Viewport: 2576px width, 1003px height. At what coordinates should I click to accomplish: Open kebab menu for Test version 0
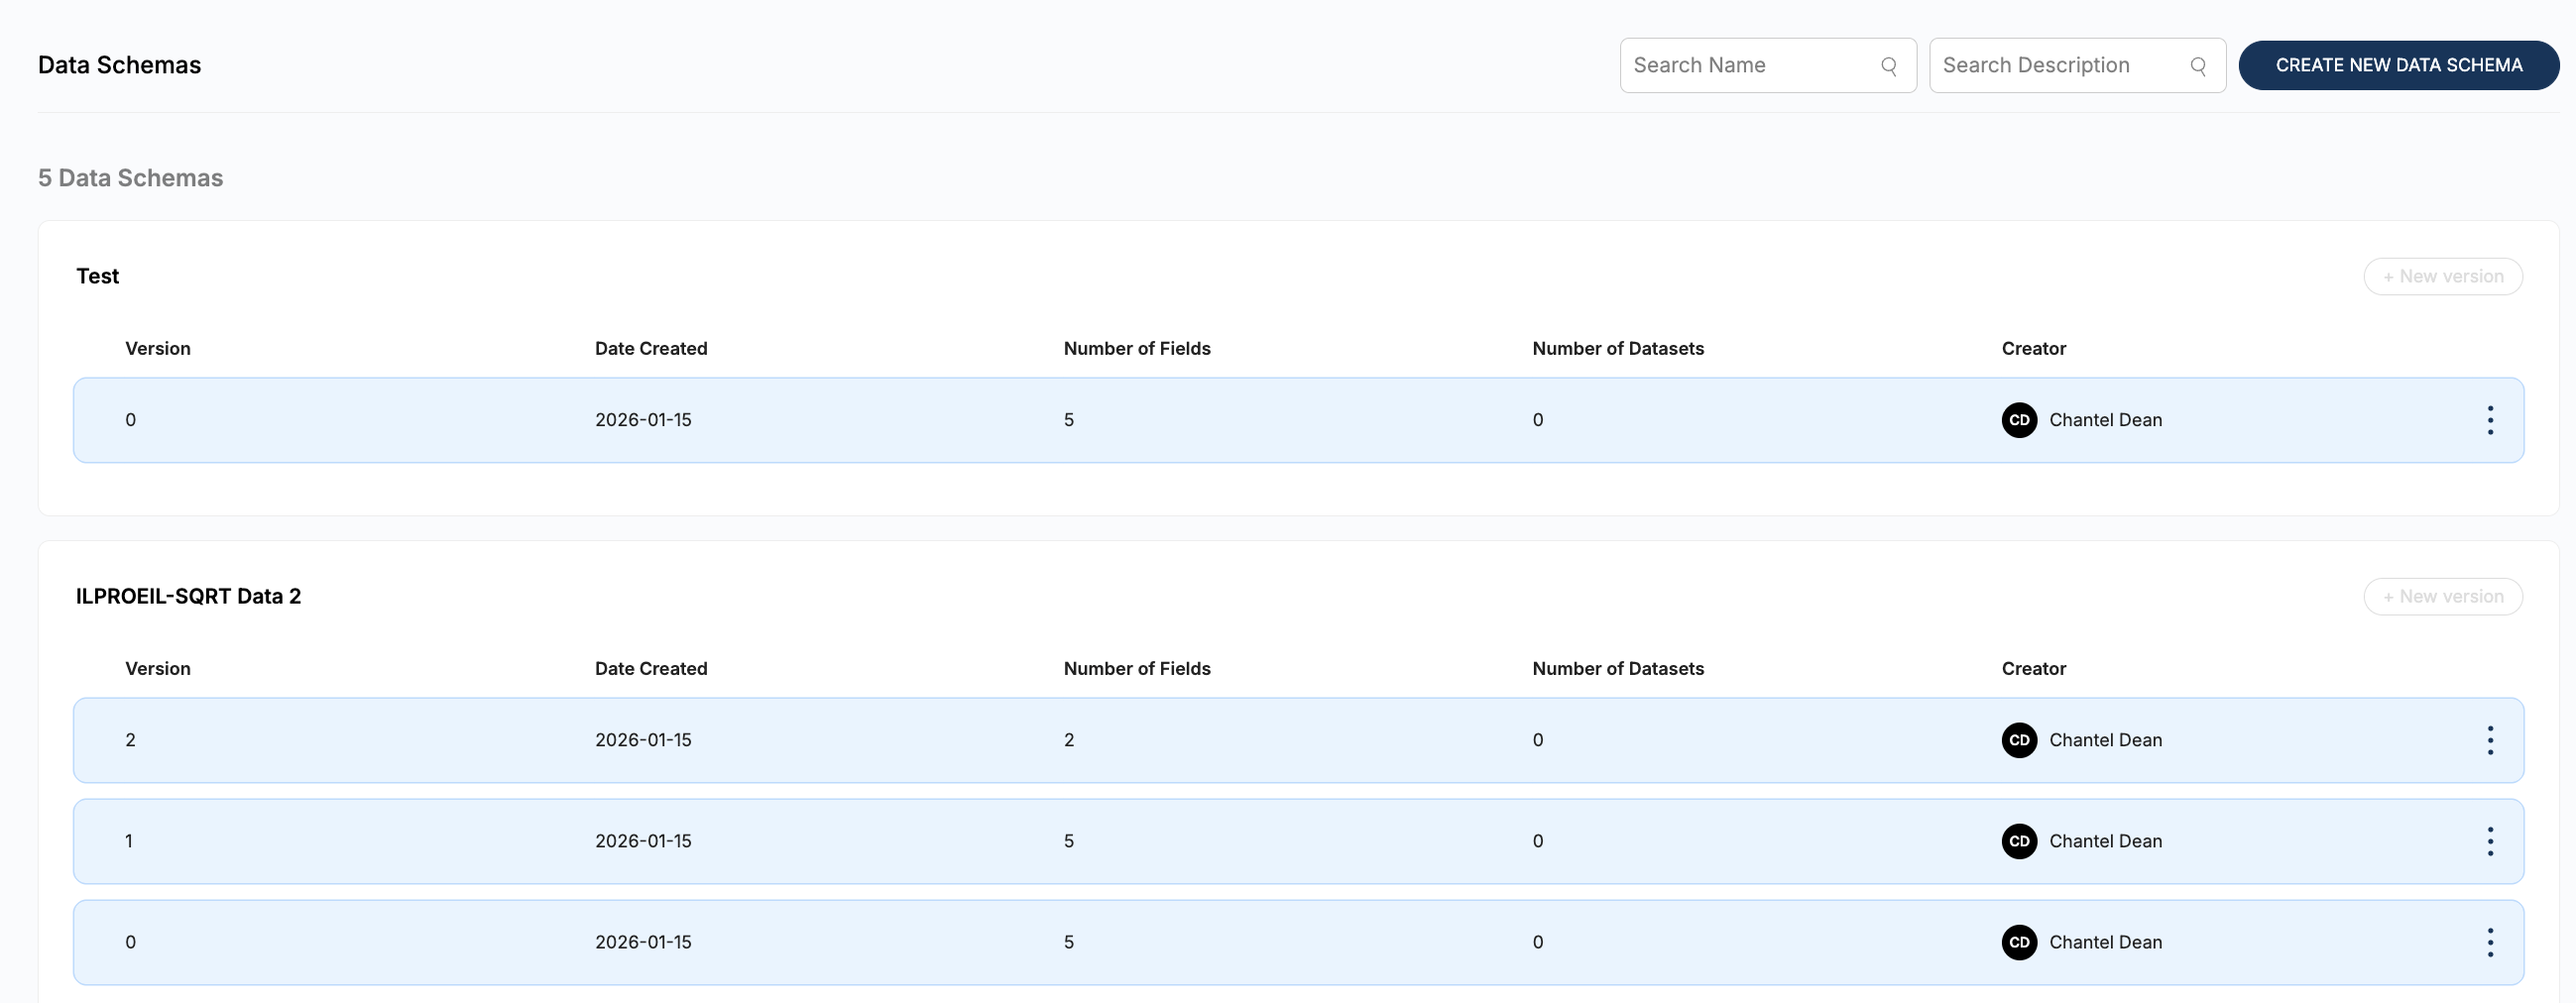2490,420
